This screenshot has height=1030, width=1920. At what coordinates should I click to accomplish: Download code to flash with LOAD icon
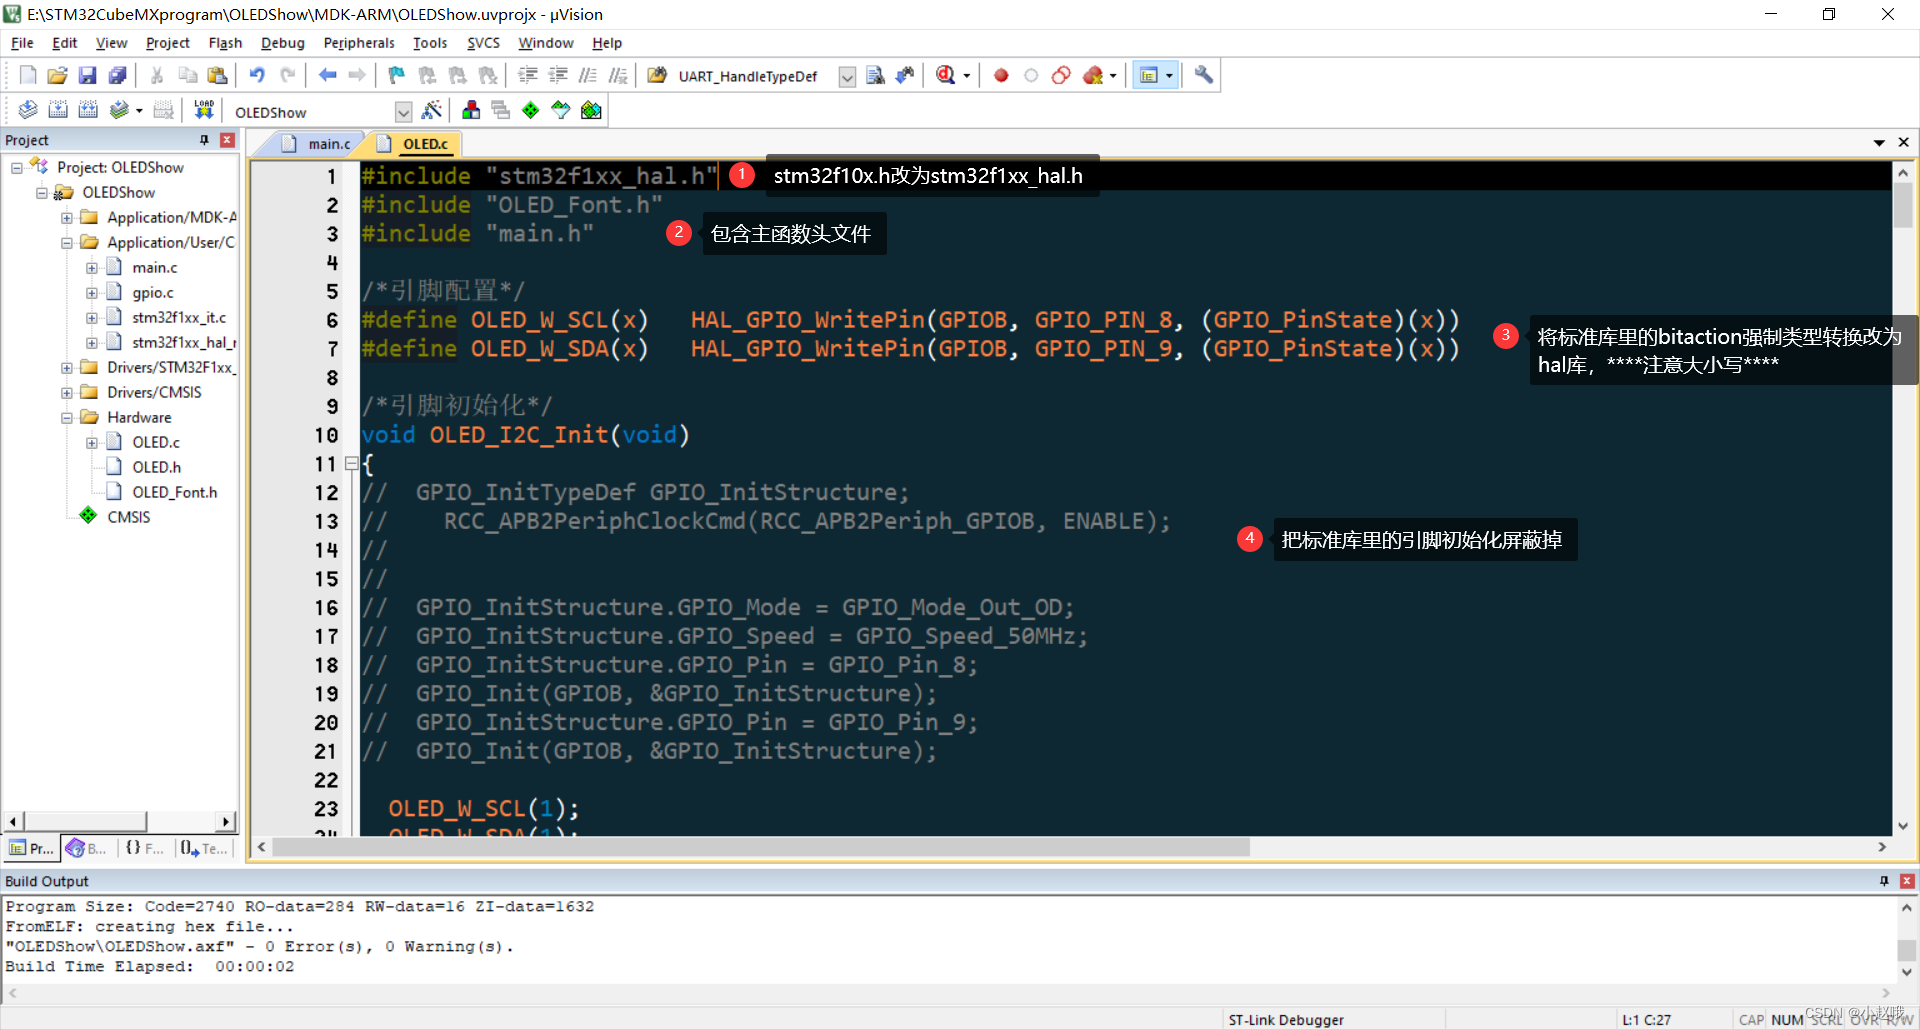204,110
